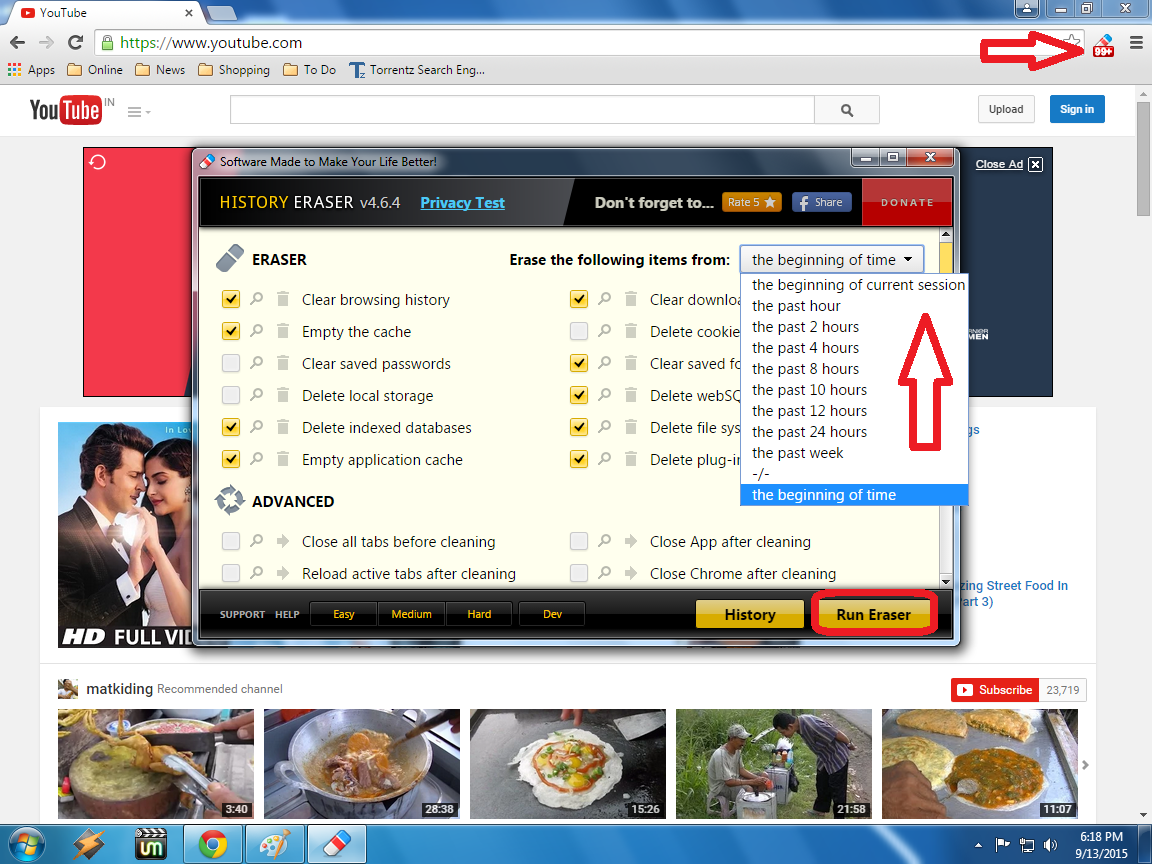Open the Apps shortcut in bookmarks bar
1152x864 pixels.
(x=32, y=70)
